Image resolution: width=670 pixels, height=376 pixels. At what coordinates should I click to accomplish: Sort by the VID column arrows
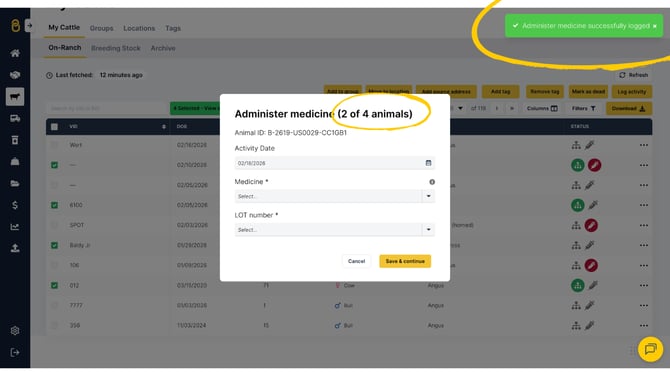point(164,127)
